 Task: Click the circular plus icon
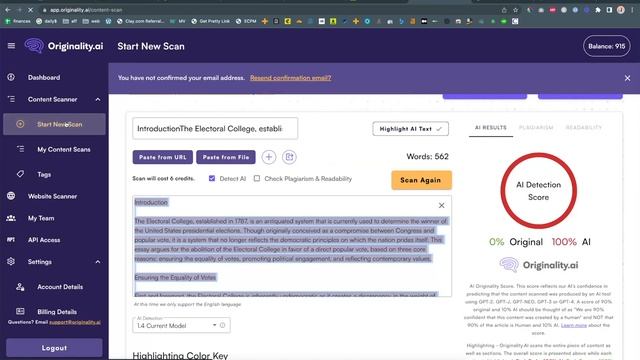pos(269,157)
